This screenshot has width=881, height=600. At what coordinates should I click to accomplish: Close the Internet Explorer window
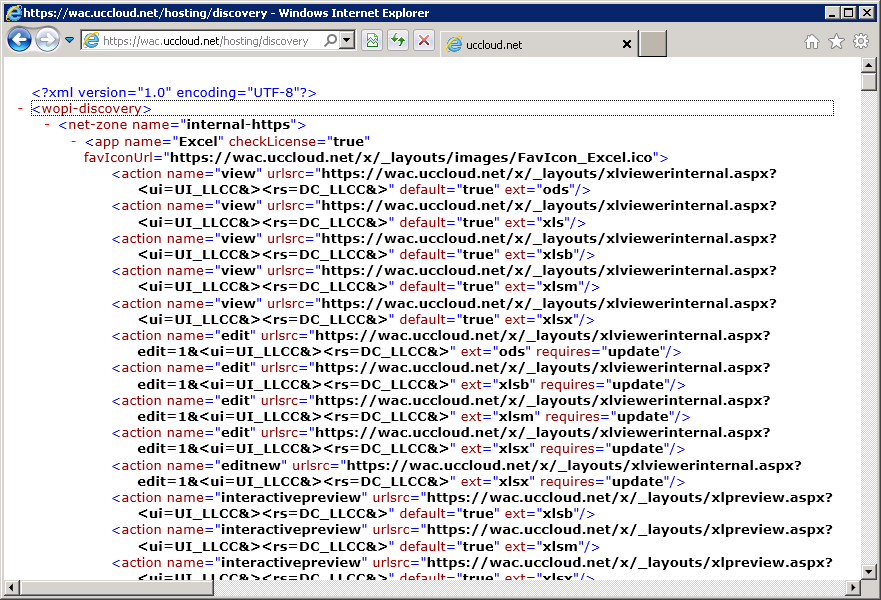pyautogui.click(x=867, y=12)
